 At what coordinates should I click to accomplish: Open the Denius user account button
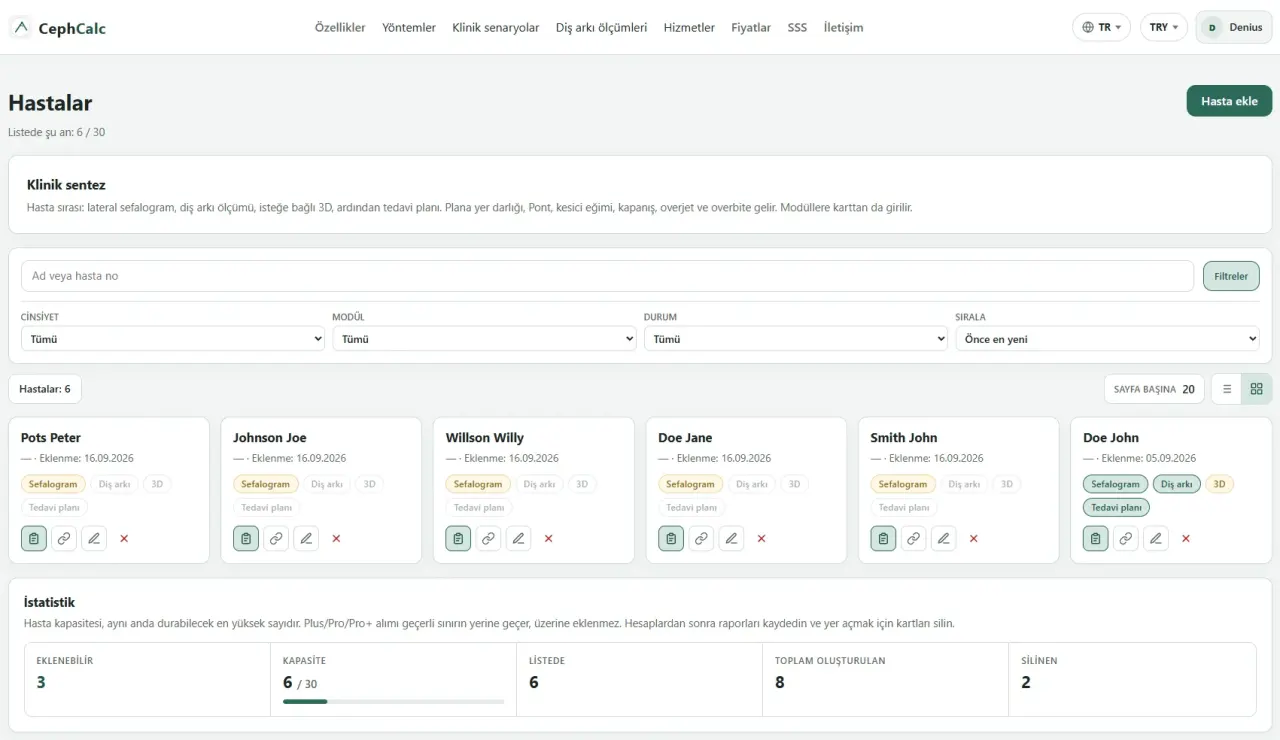(x=1234, y=27)
